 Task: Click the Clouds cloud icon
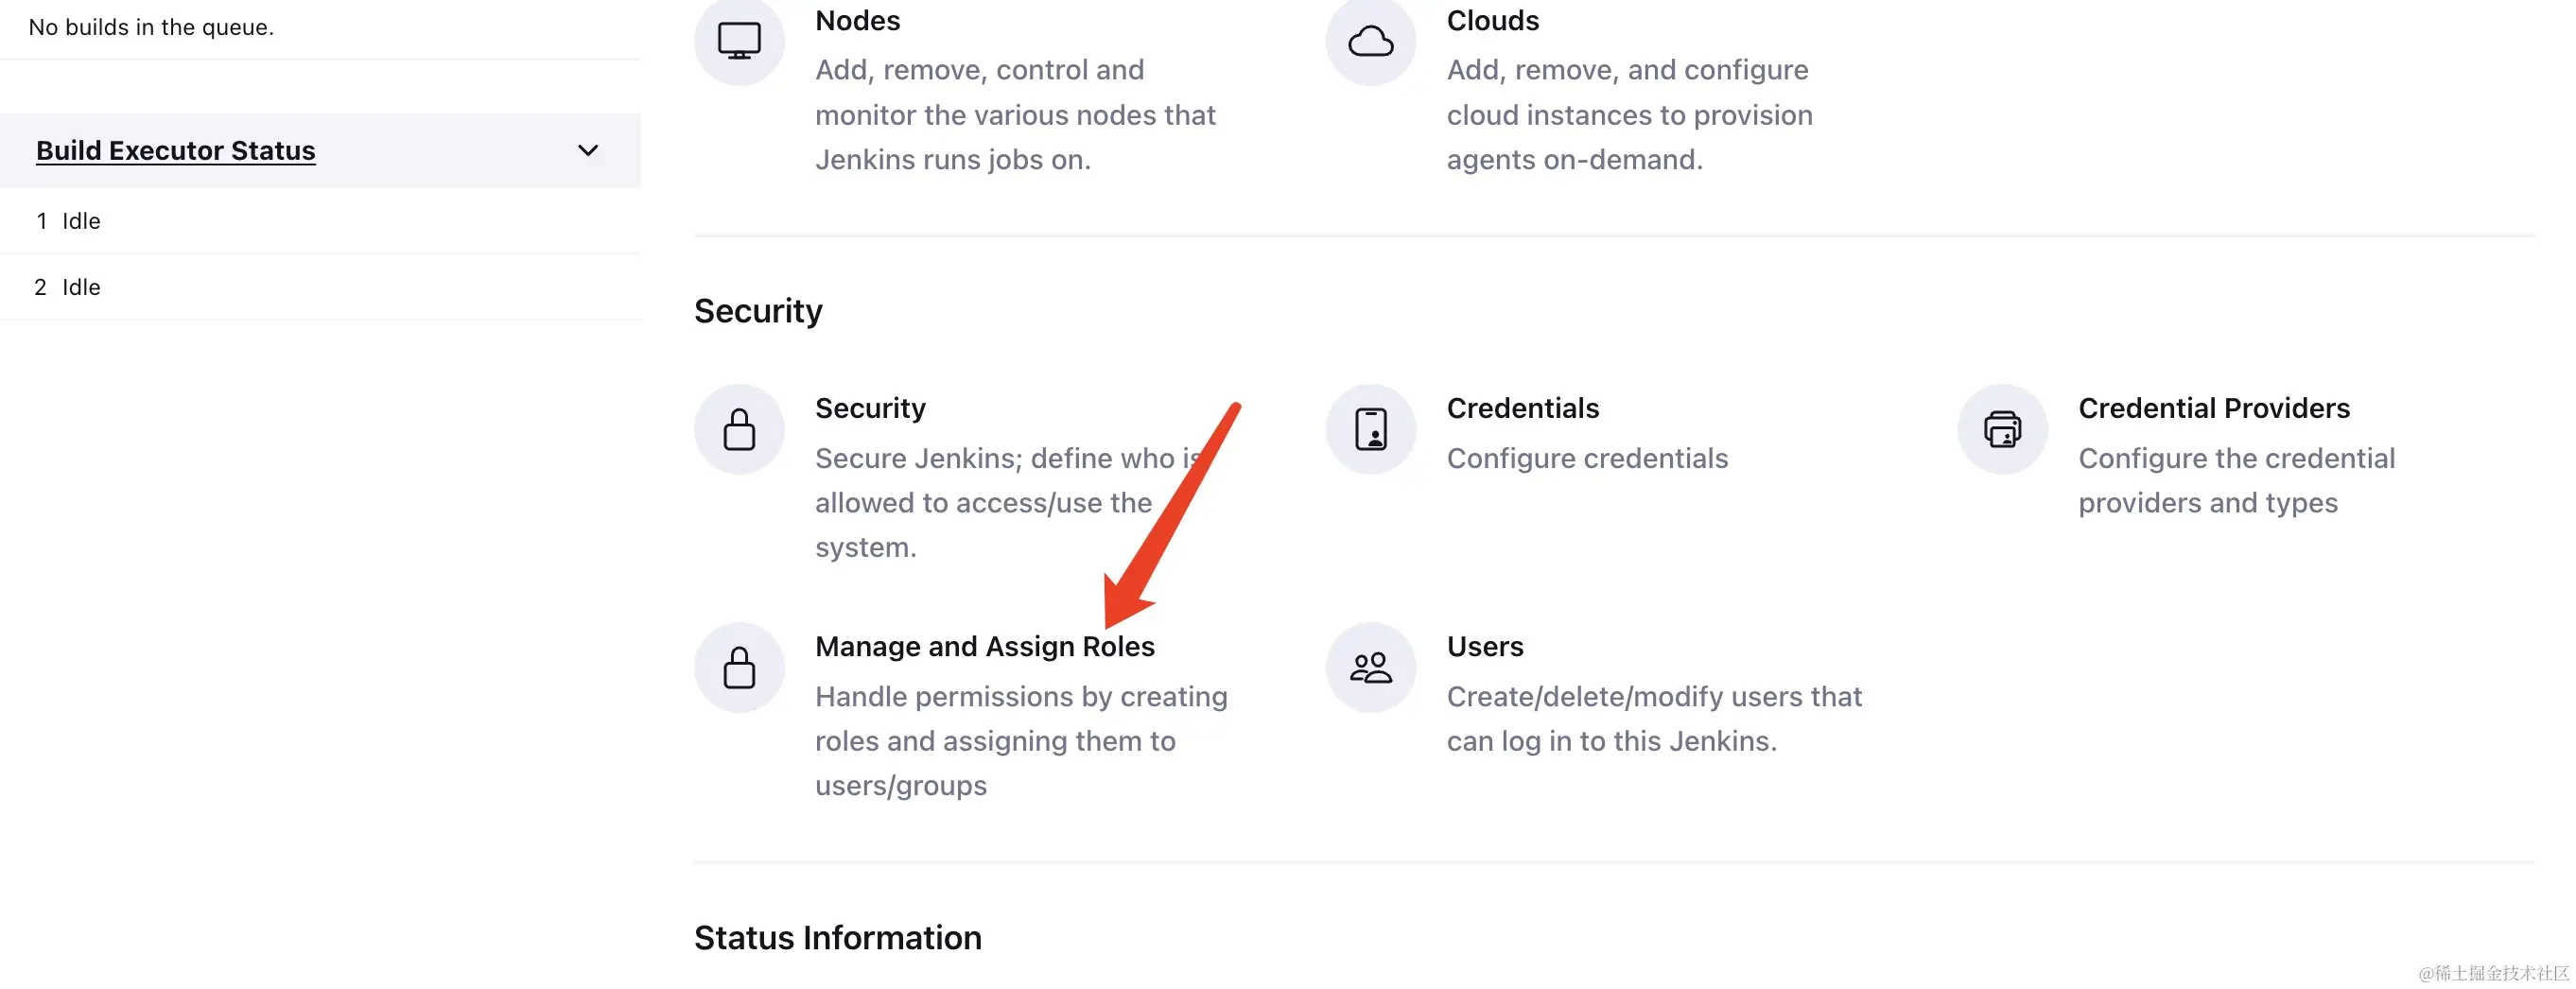pyautogui.click(x=1370, y=41)
